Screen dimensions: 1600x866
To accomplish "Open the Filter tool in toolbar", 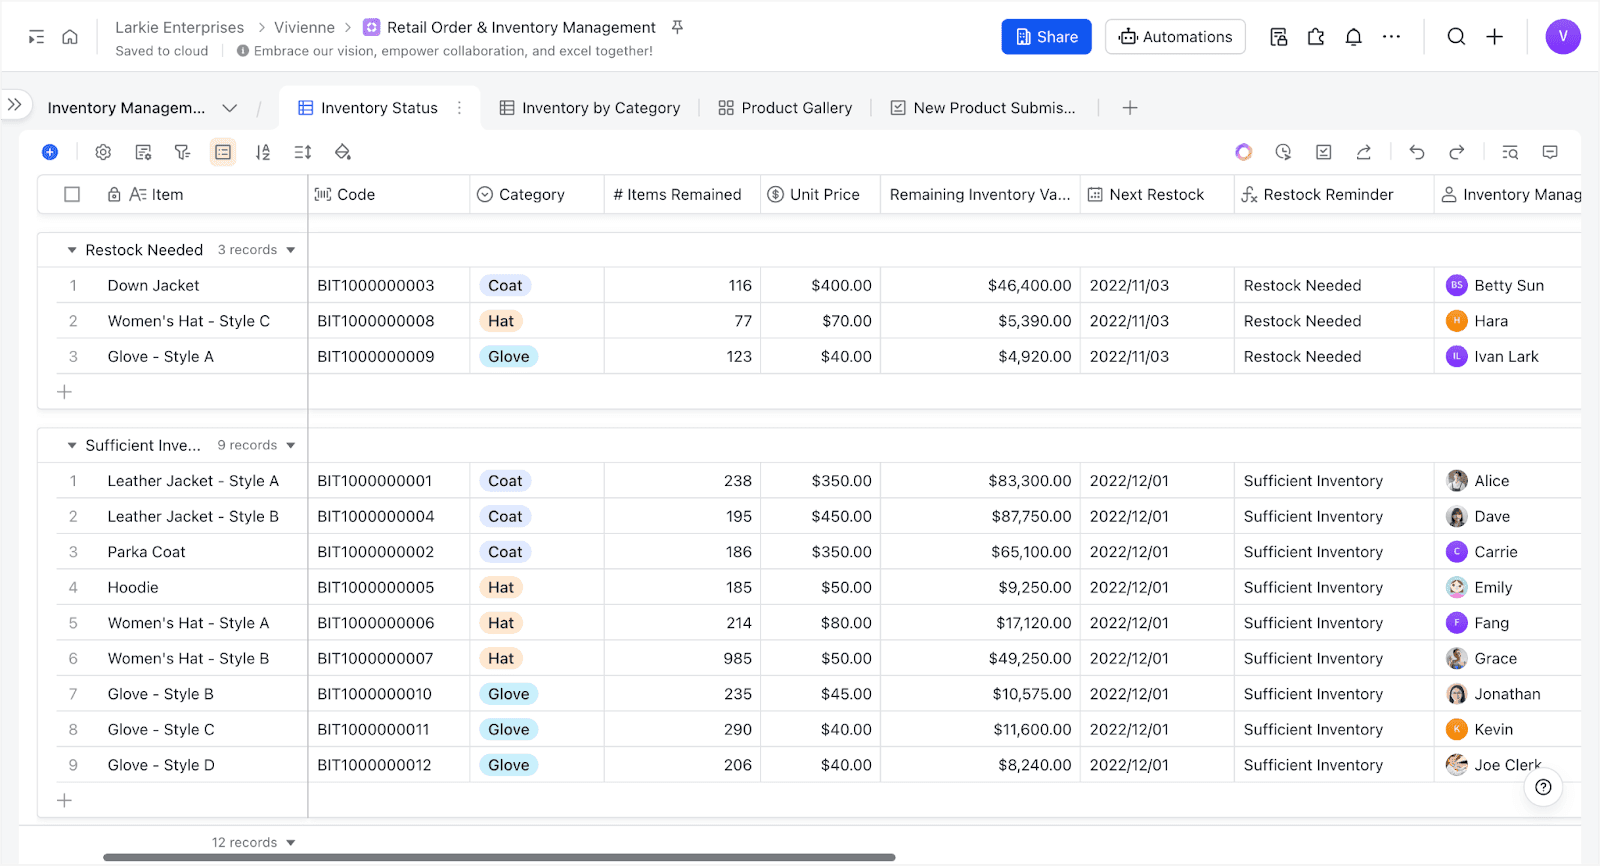I will (182, 152).
